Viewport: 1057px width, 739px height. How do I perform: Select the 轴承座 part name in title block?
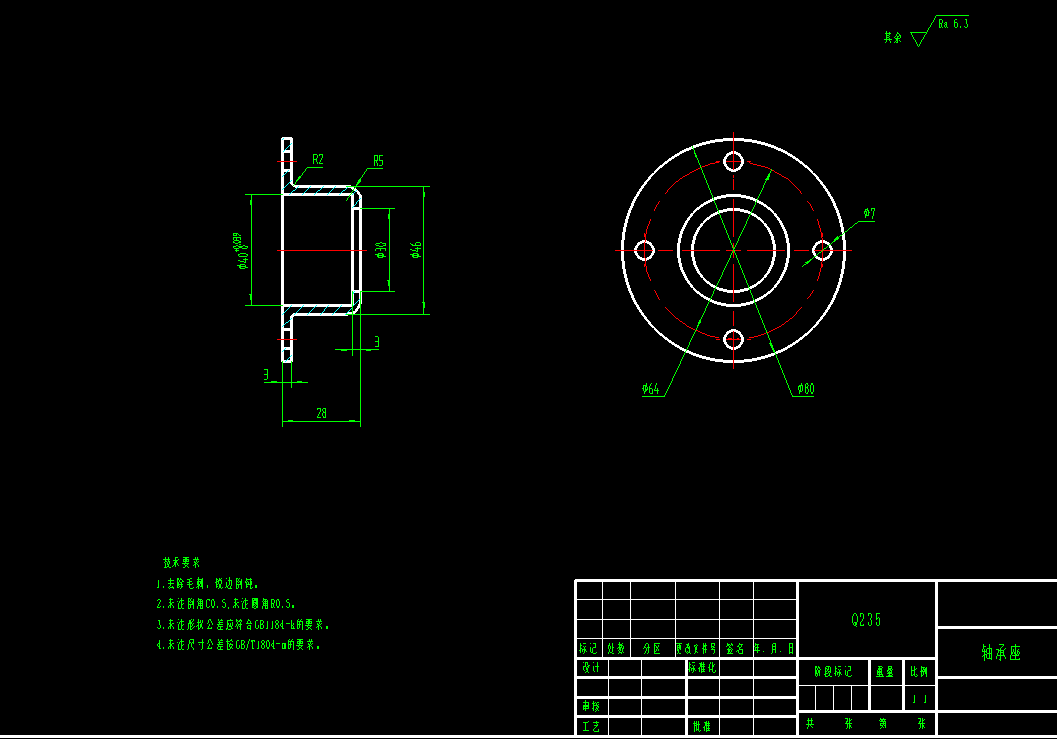[x=1001, y=652]
